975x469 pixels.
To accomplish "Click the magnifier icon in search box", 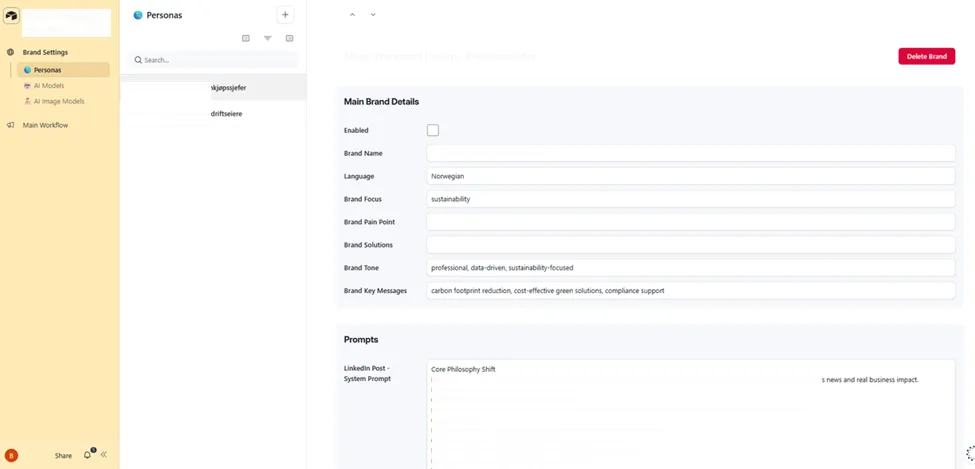I will click(138, 60).
